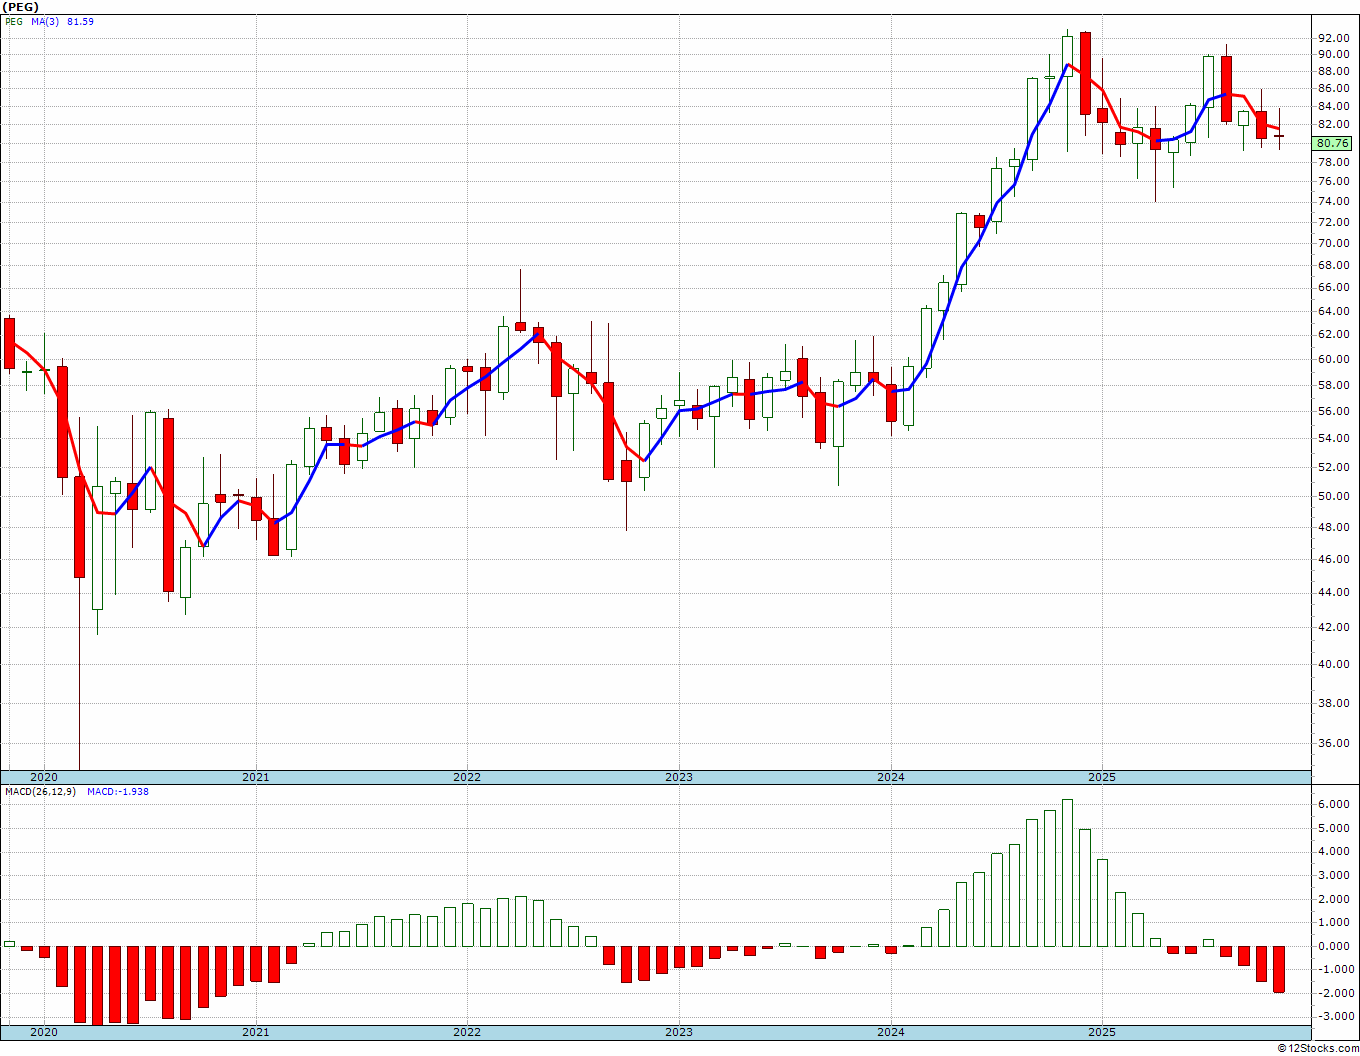Click the -3.000 MACD scale label
The width and height of the screenshot is (1360, 1056).
(1332, 1016)
